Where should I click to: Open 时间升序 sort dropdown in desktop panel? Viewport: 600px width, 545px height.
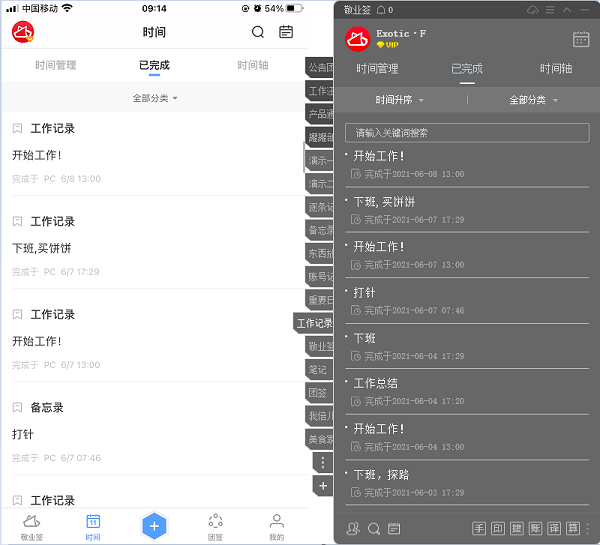(399, 100)
